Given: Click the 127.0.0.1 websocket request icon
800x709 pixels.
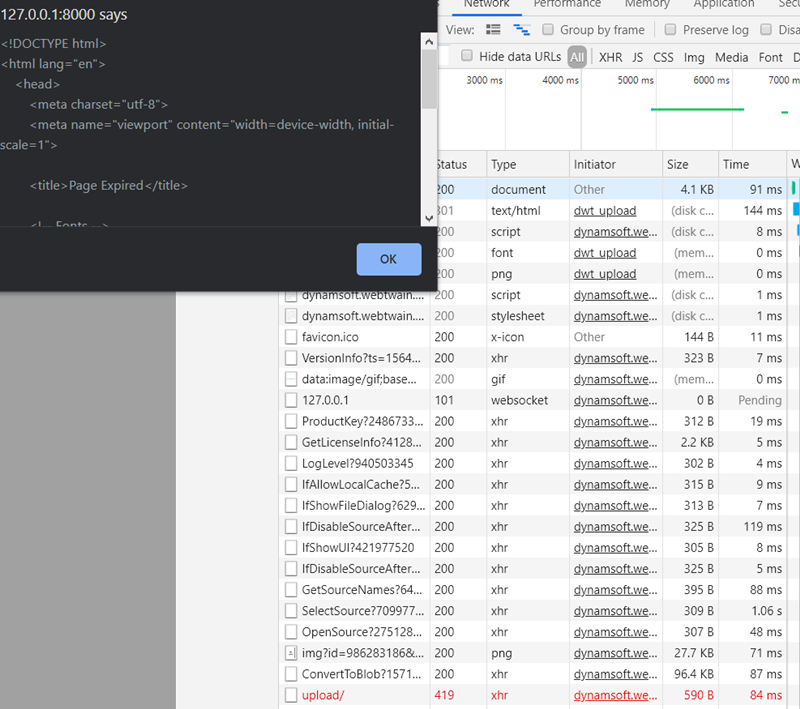Looking at the screenshot, I should pos(290,400).
